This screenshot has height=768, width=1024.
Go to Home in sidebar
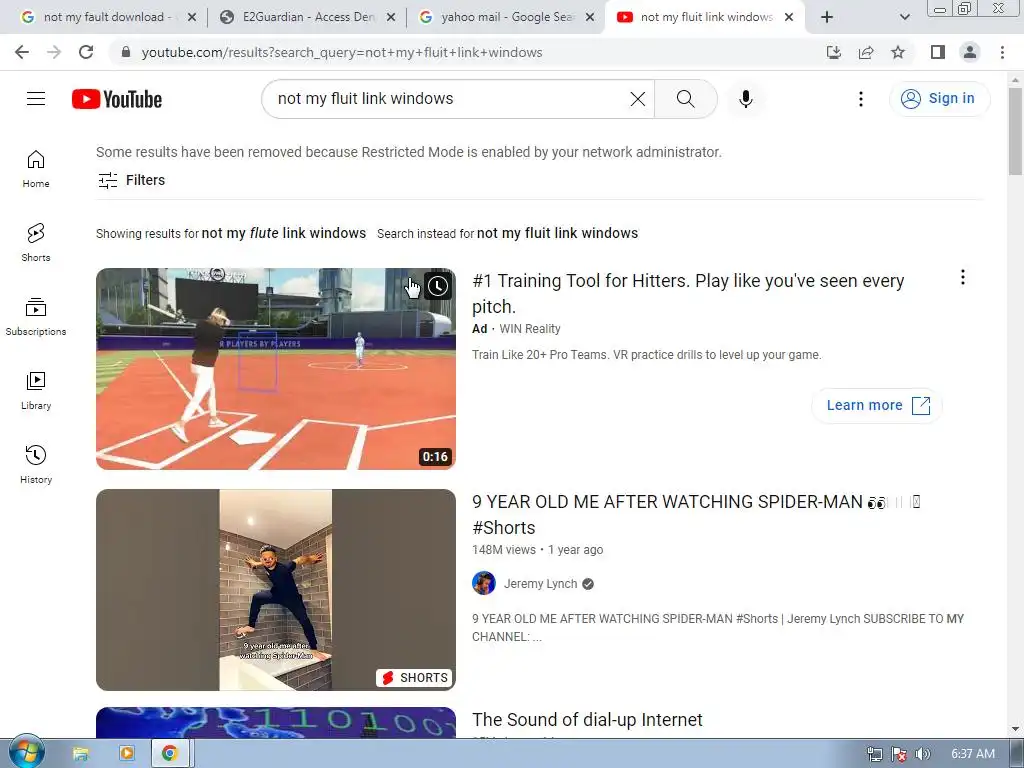tap(36, 168)
